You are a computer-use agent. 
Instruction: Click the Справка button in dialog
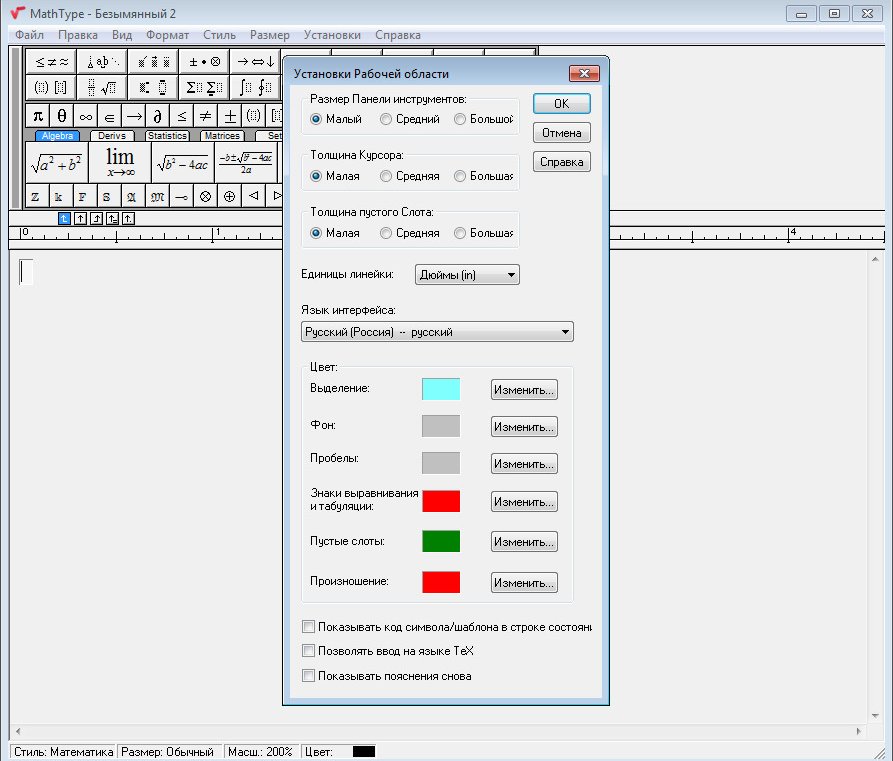[562, 162]
